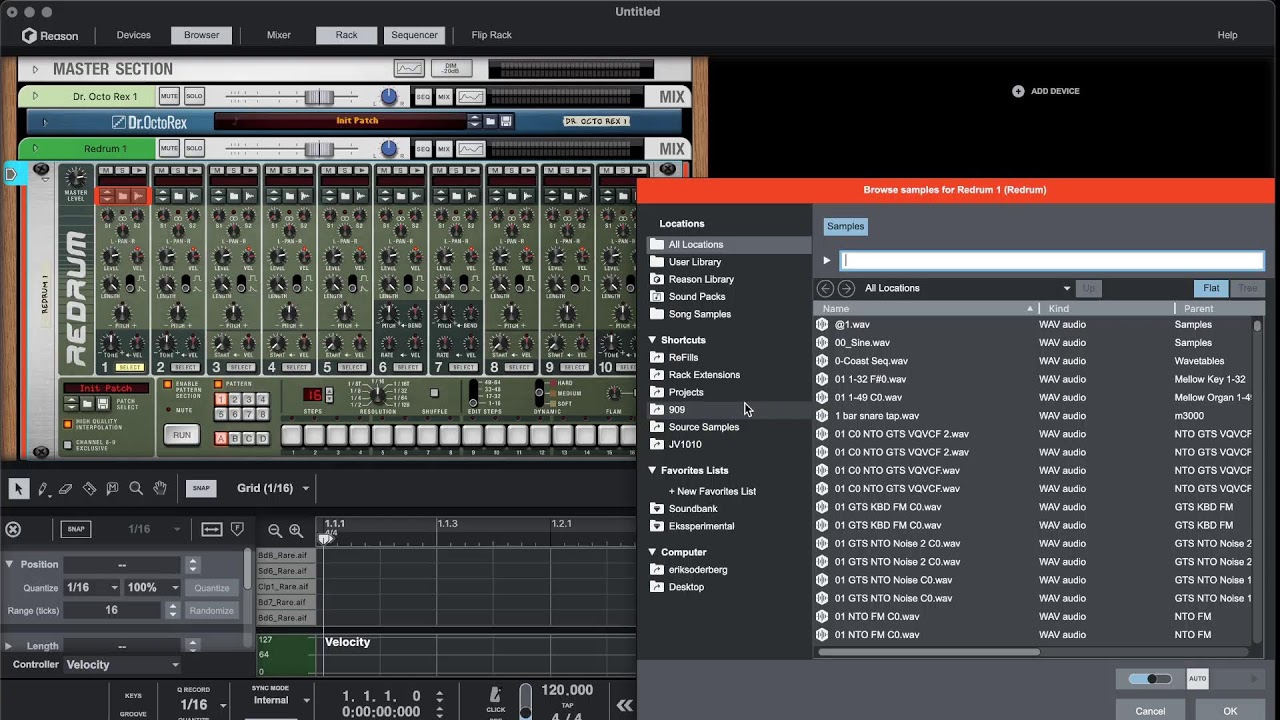The width and height of the screenshot is (1280, 720).
Task: Click the Dr. Octo Rex 1 channel fader
Action: click(319, 96)
